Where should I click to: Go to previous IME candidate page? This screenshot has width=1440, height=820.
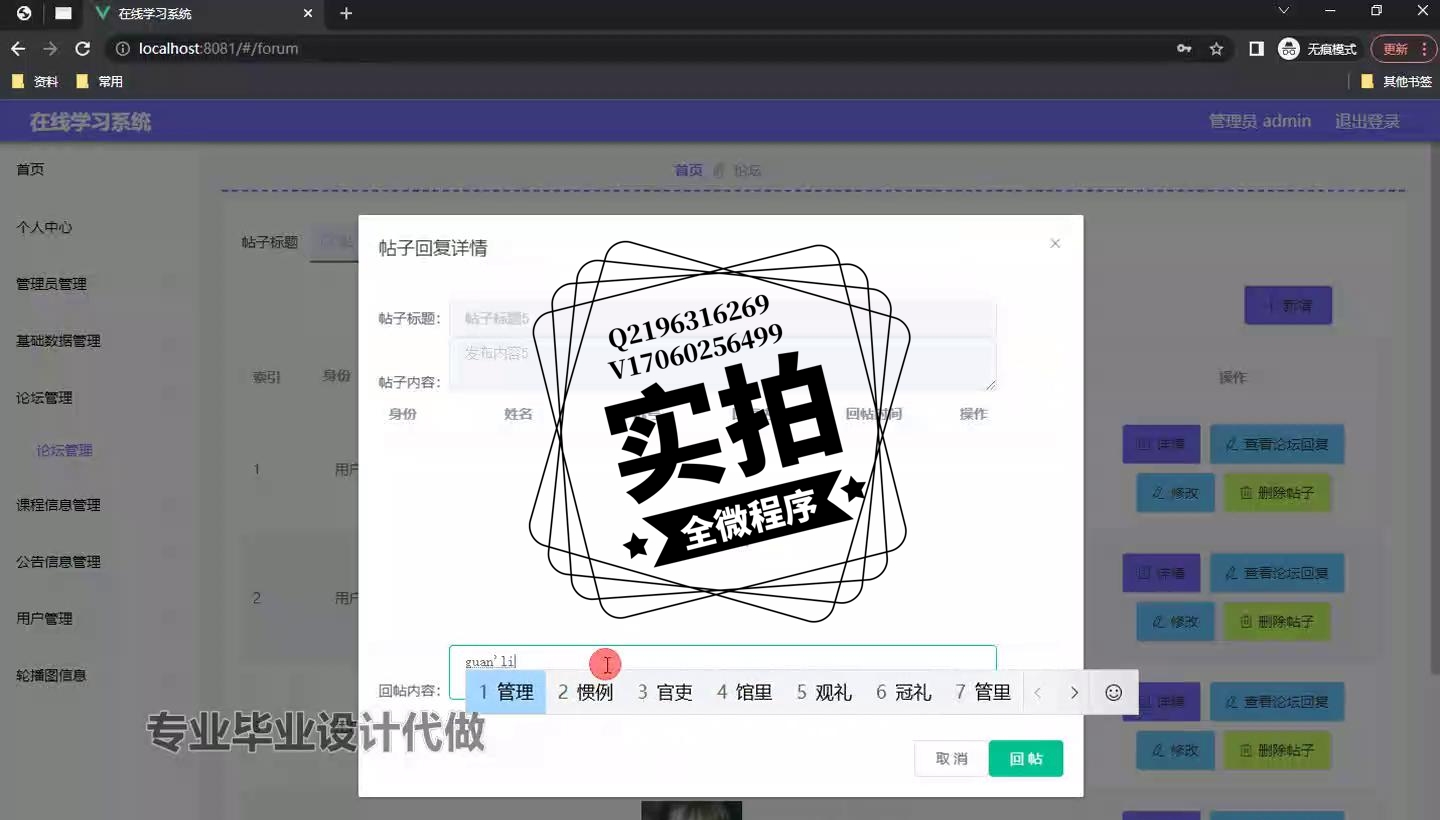click(1038, 692)
